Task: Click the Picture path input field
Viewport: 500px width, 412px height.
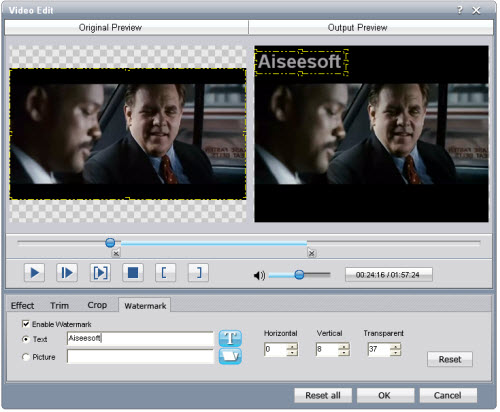Action: click(140, 356)
